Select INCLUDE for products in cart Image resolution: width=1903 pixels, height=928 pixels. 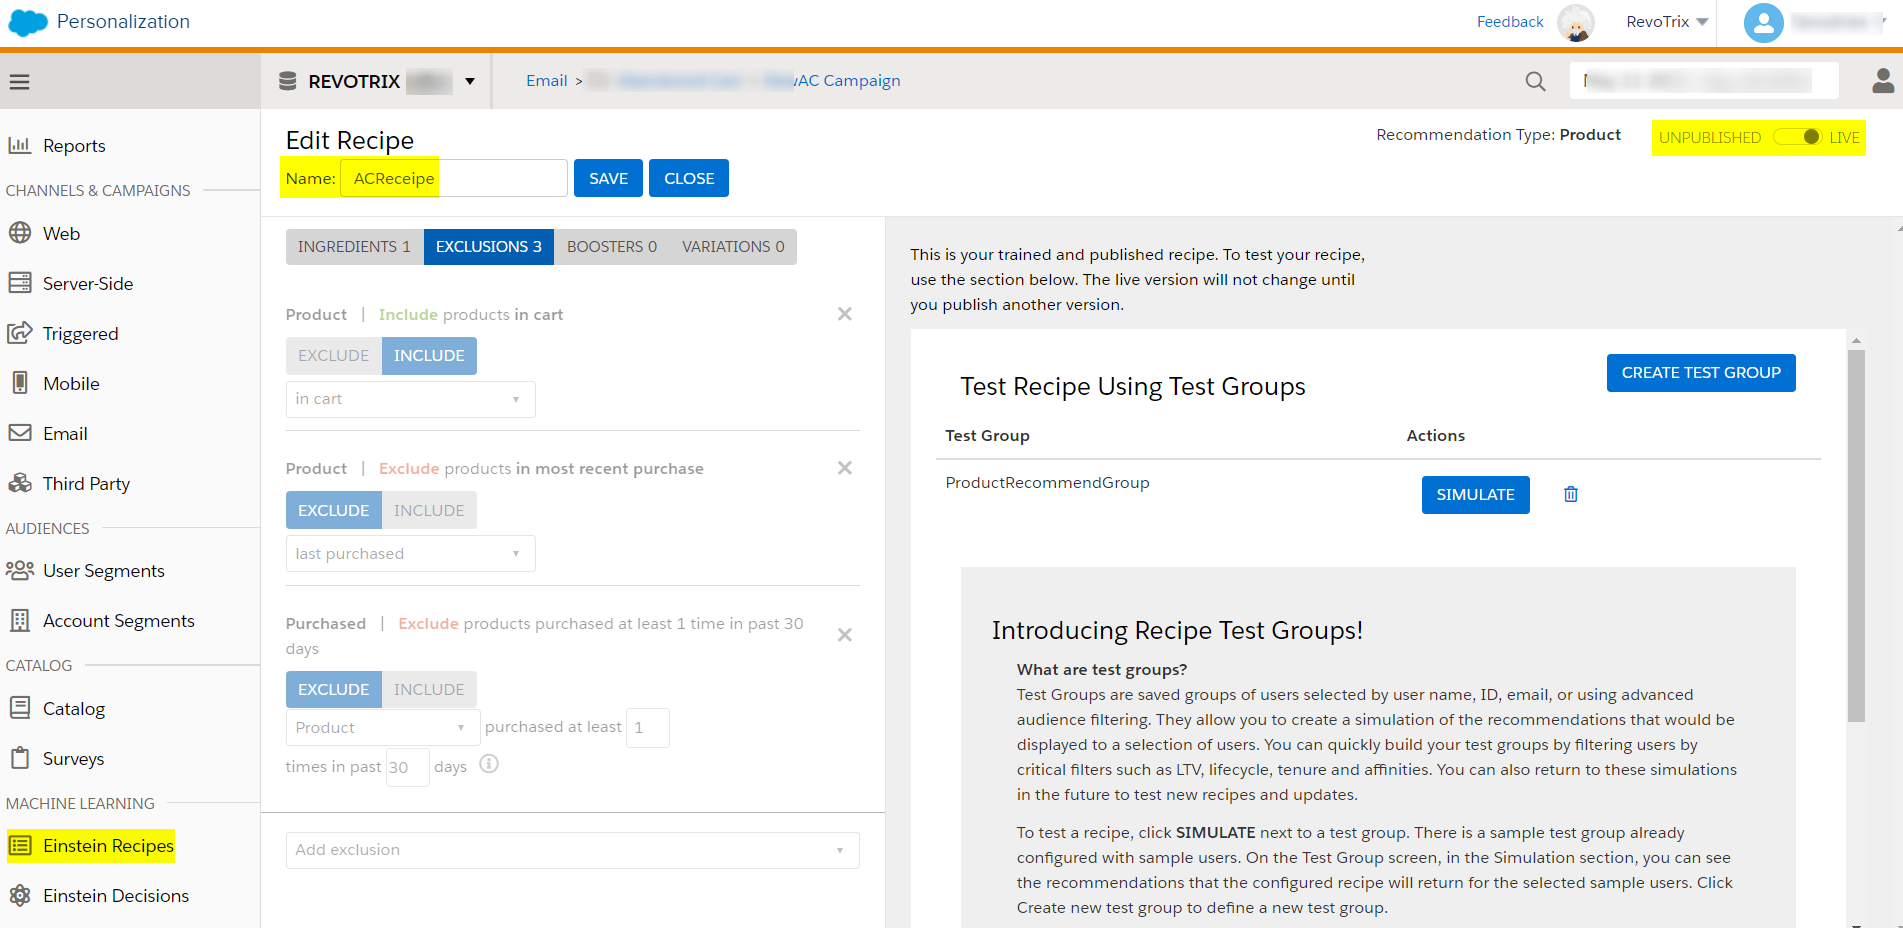click(x=429, y=356)
